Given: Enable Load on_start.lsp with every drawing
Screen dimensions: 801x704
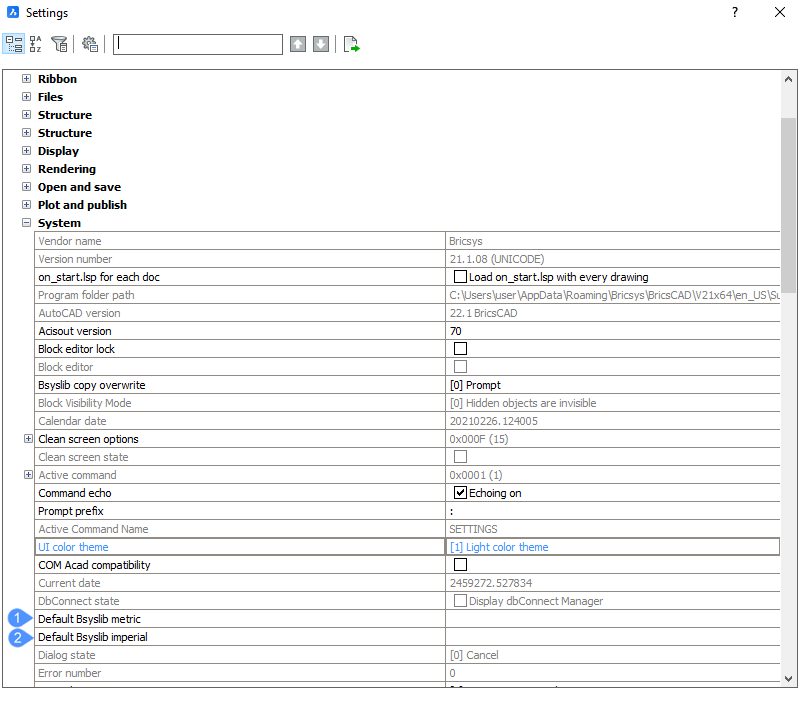Looking at the screenshot, I should click(460, 277).
